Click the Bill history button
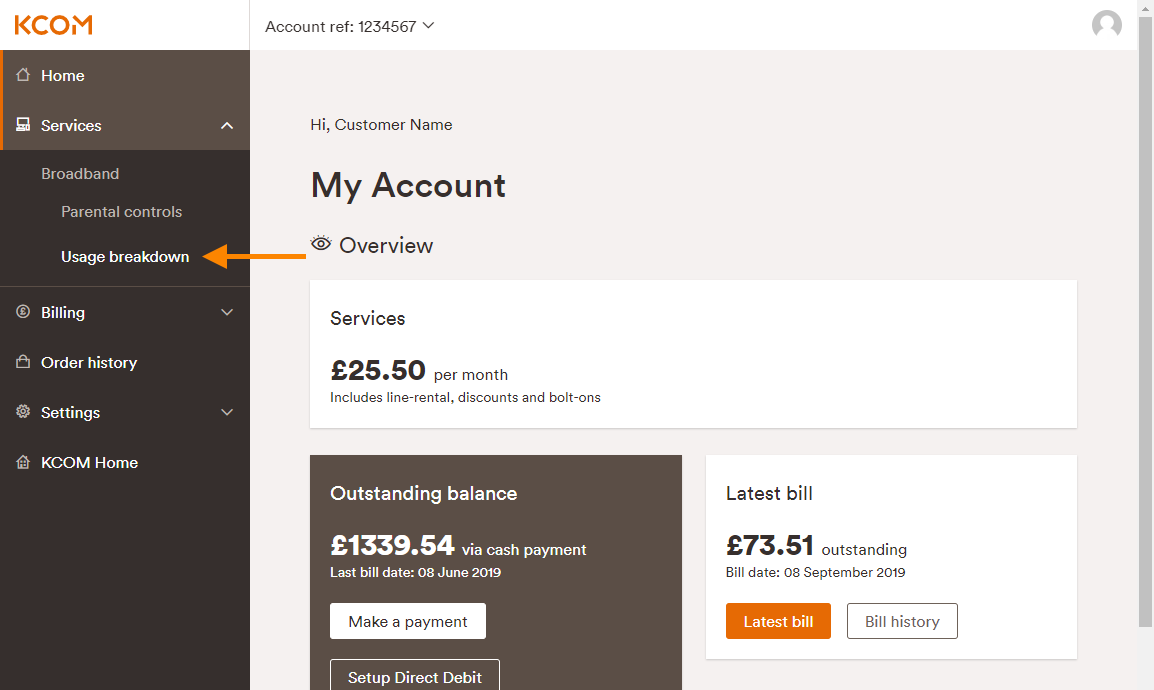The height and width of the screenshot is (690, 1154). click(x=902, y=621)
